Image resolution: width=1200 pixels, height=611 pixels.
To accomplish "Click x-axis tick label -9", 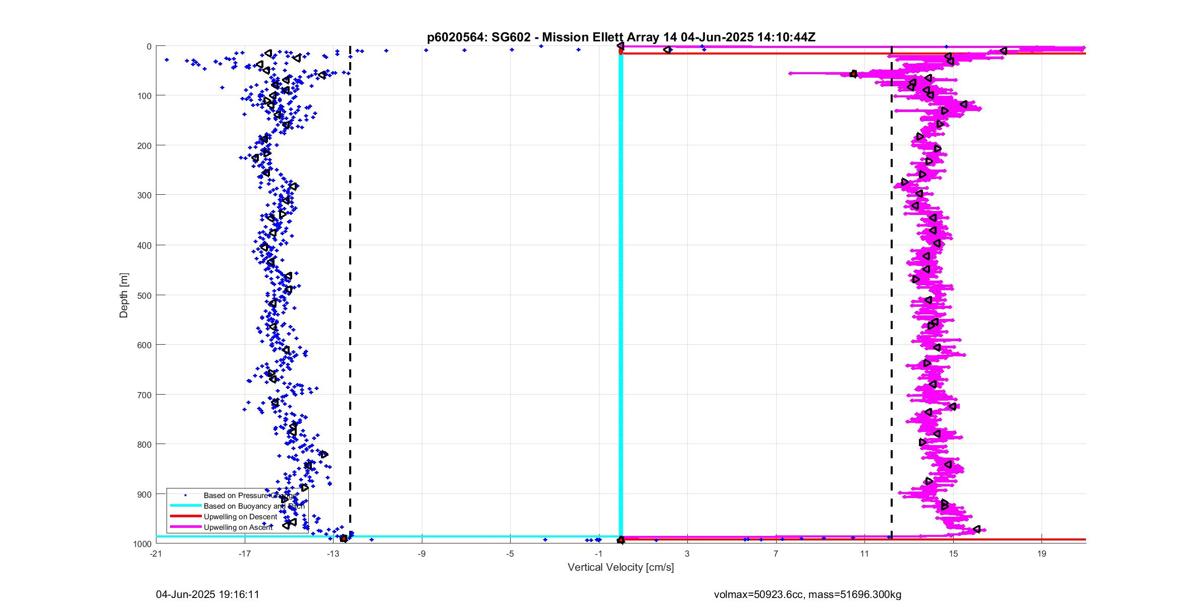I will click(422, 552).
